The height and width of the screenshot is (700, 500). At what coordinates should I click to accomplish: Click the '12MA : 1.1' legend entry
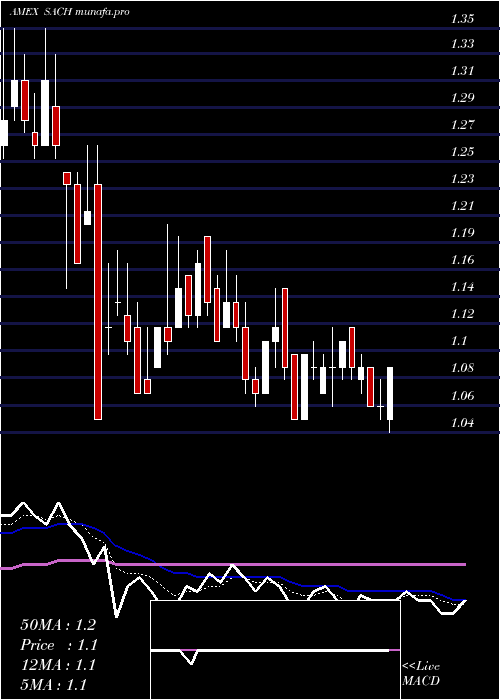[x=58, y=665]
